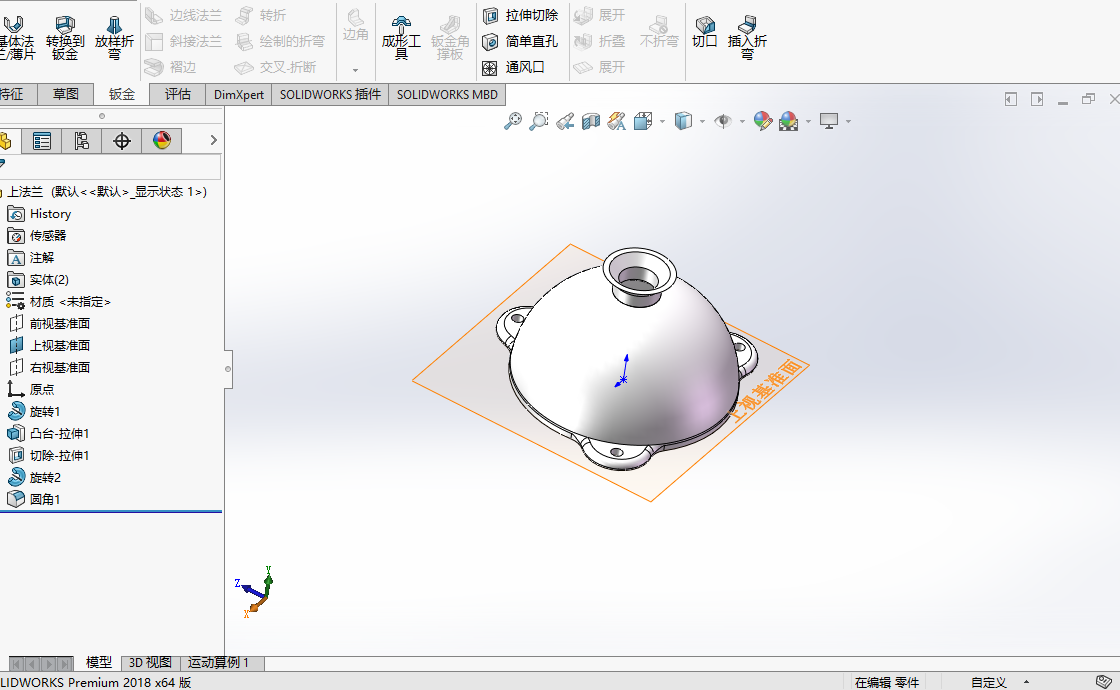Click the Display Style cube icon
Viewport: 1120px width, 690px height.
tap(684, 121)
